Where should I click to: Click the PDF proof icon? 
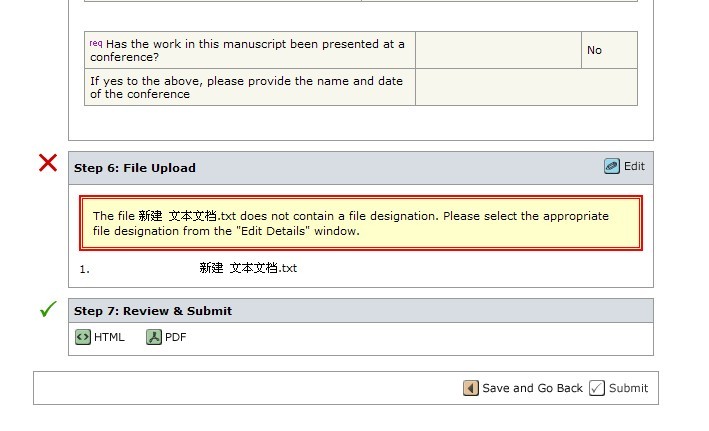154,337
